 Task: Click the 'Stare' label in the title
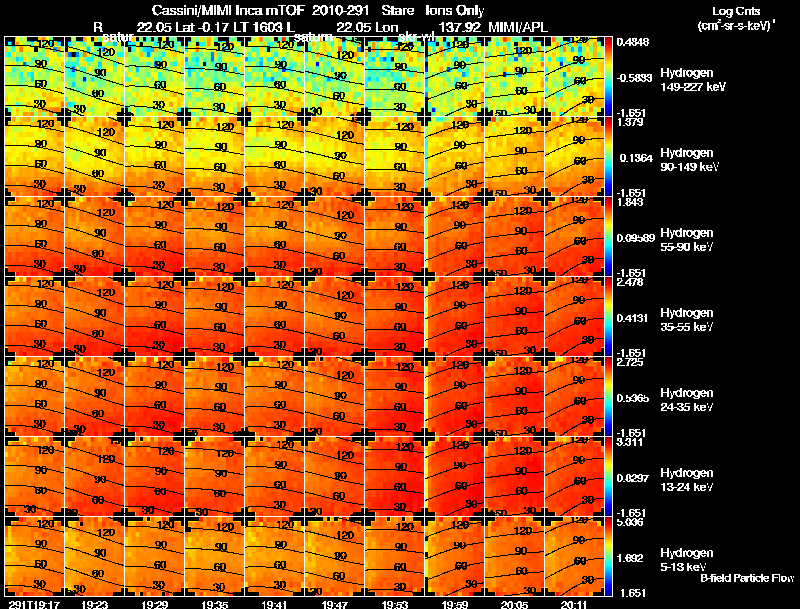click(x=397, y=11)
